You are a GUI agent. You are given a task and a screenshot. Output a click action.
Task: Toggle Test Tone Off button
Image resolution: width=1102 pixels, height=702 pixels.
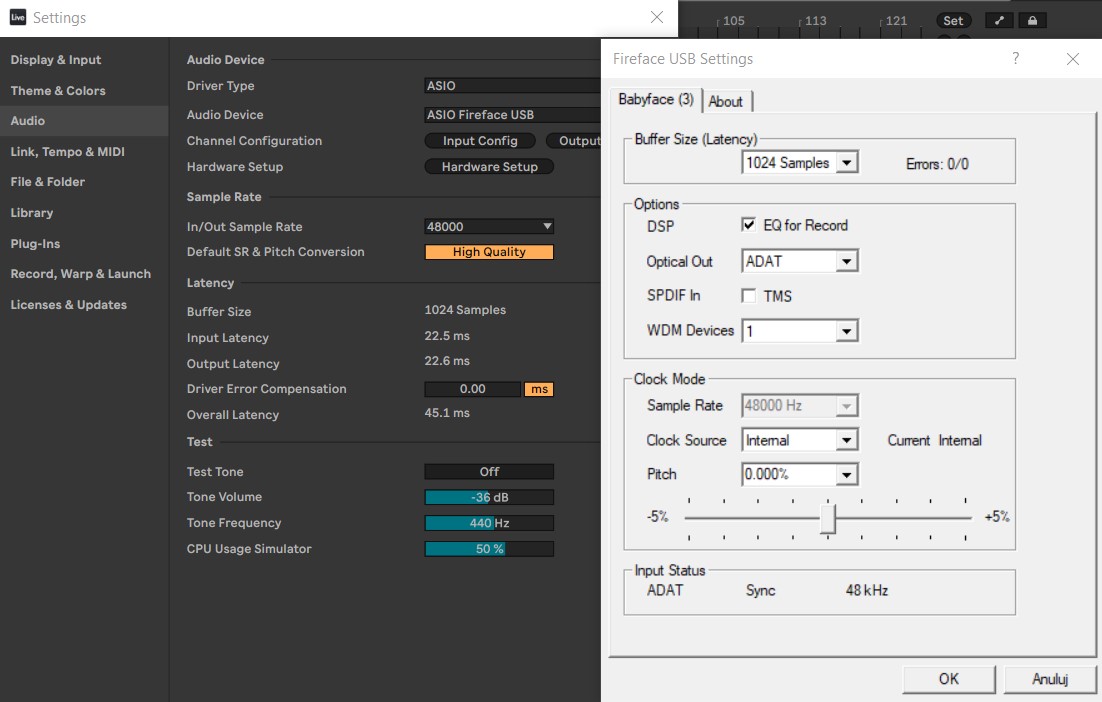489,472
